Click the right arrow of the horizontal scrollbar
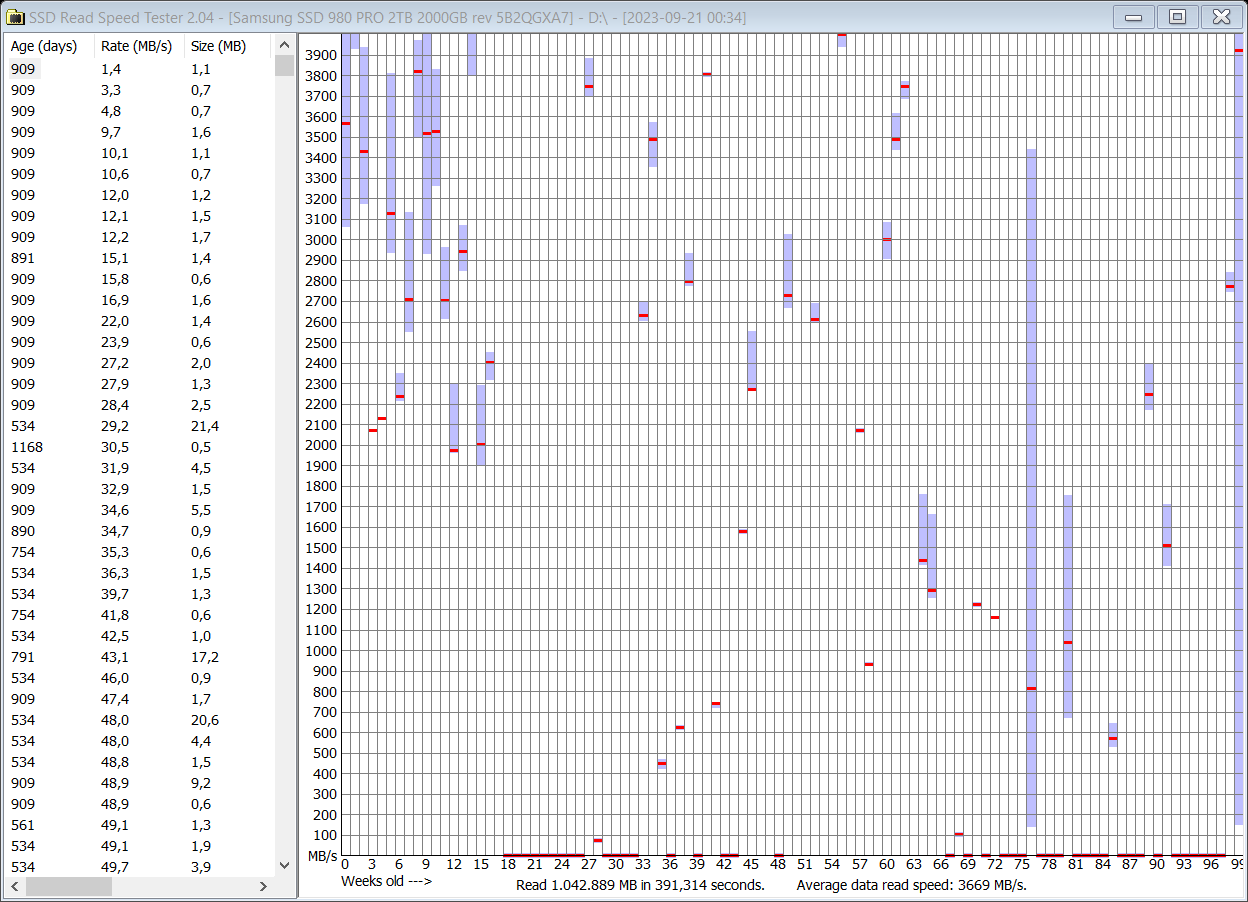Screen dimensions: 1248x902 pos(262,886)
